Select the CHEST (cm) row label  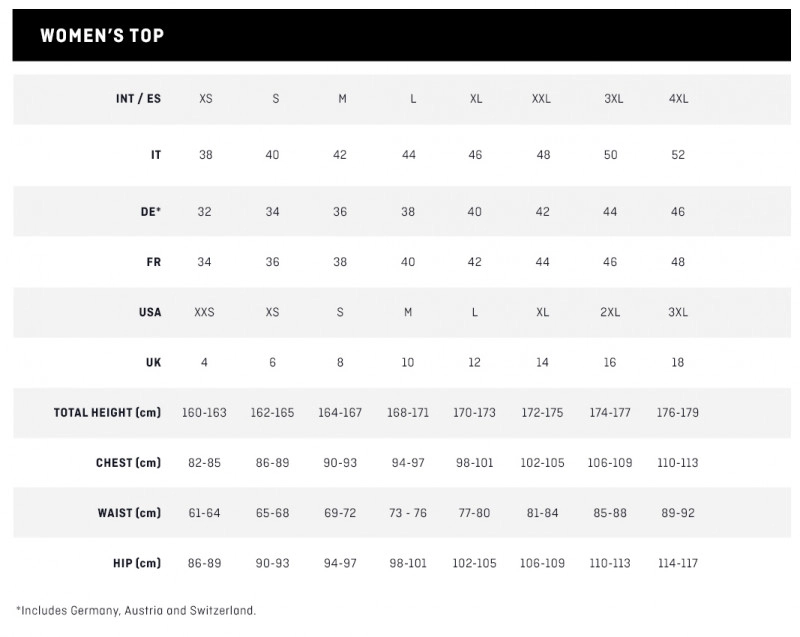[128, 462]
